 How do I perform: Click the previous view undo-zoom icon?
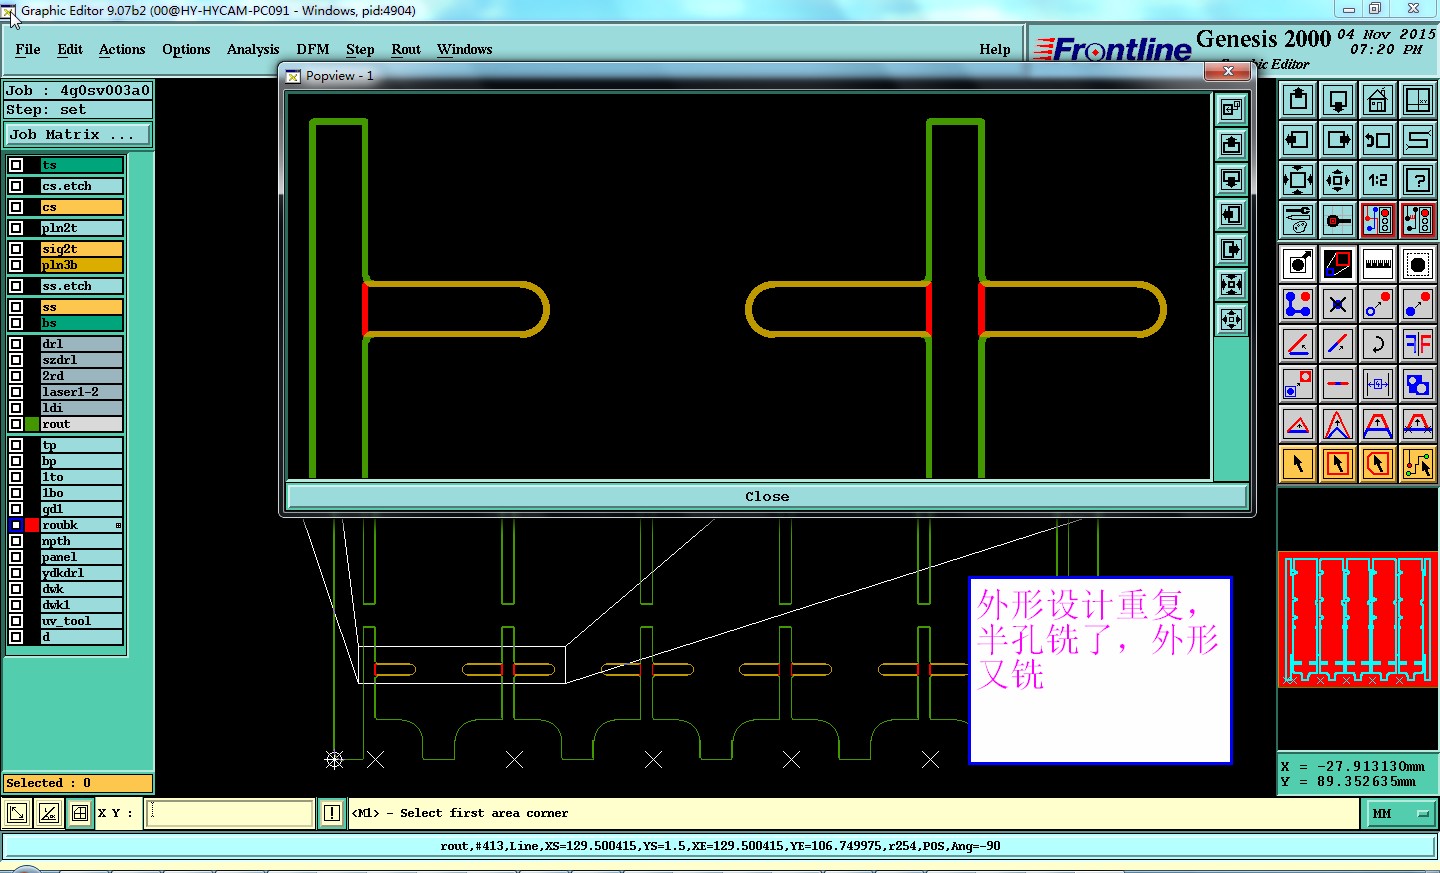(1378, 140)
